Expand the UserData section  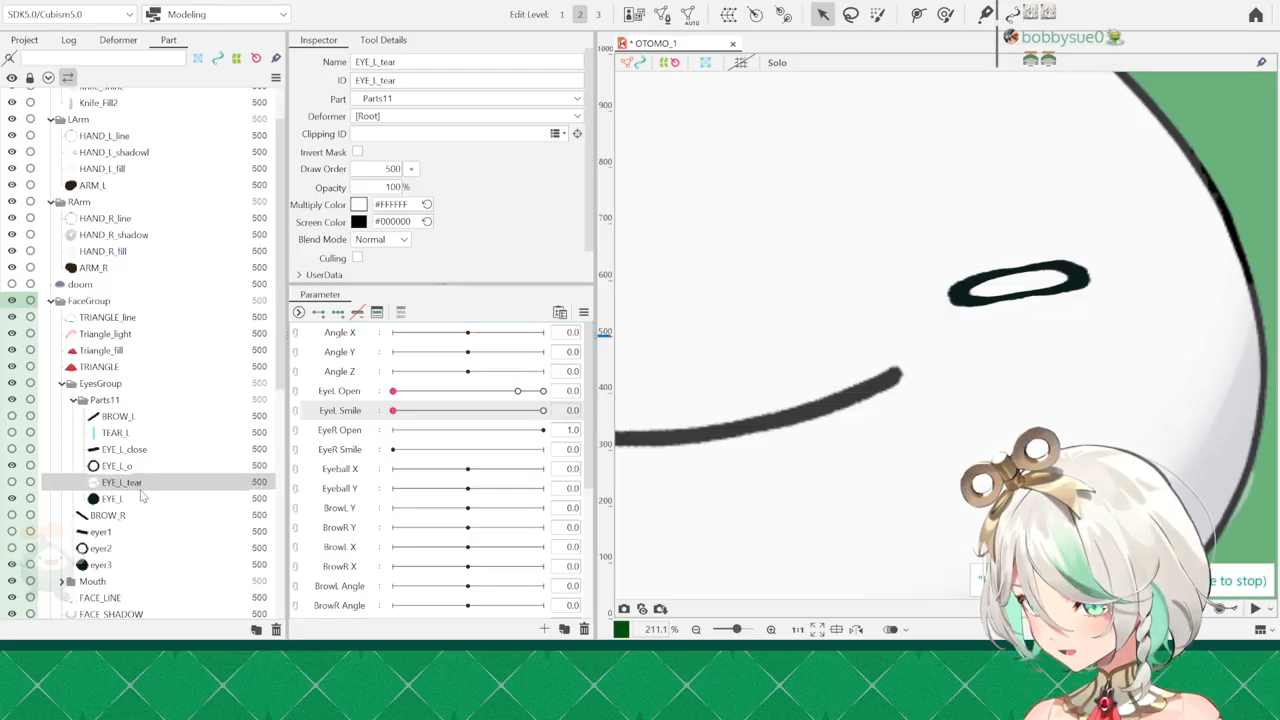coord(299,275)
